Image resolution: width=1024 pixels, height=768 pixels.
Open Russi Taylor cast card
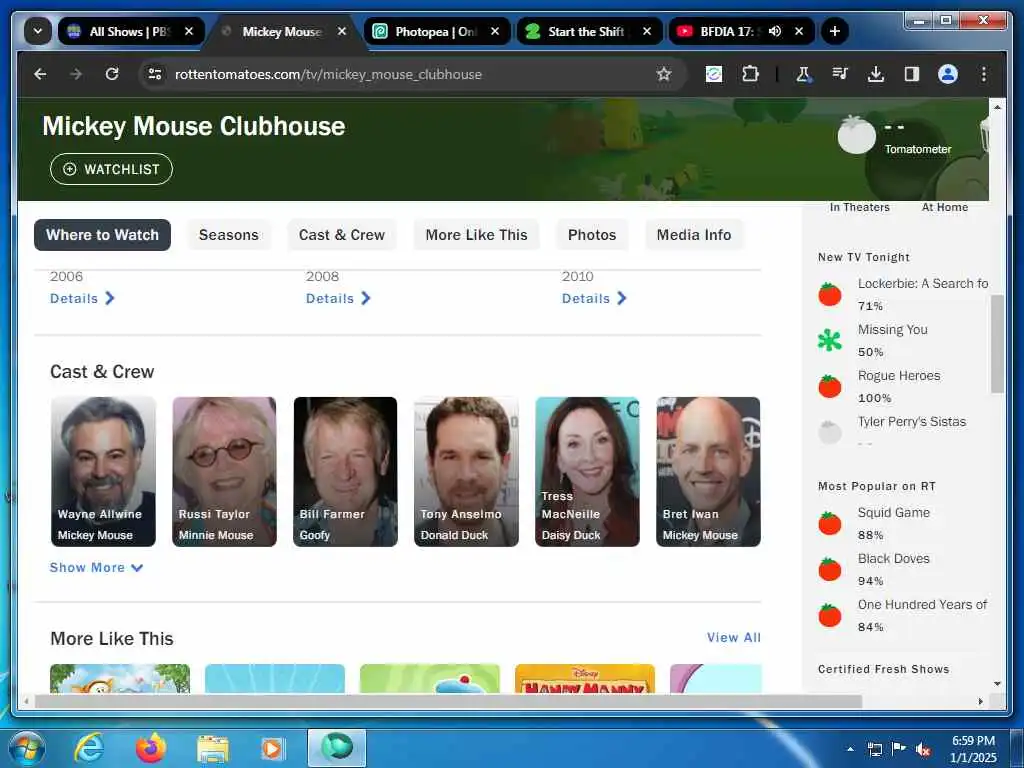pyautogui.click(x=224, y=472)
